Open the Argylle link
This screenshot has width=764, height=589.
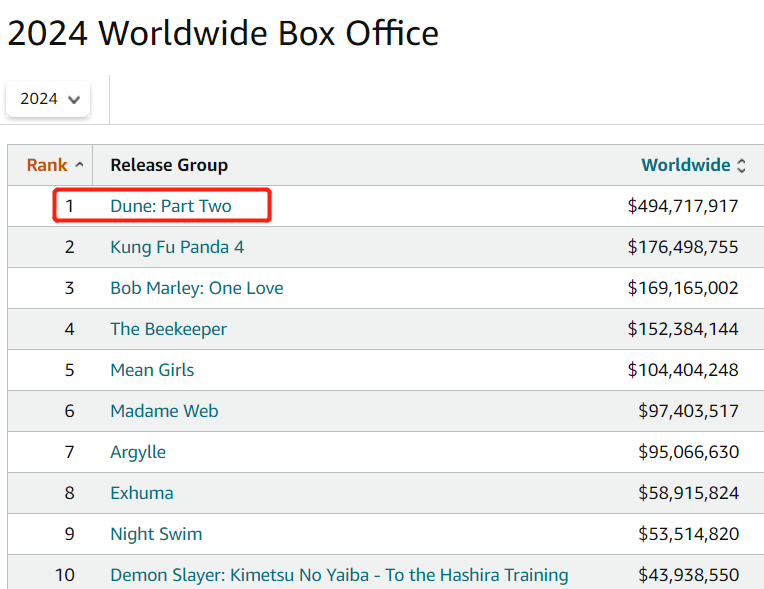tap(138, 452)
